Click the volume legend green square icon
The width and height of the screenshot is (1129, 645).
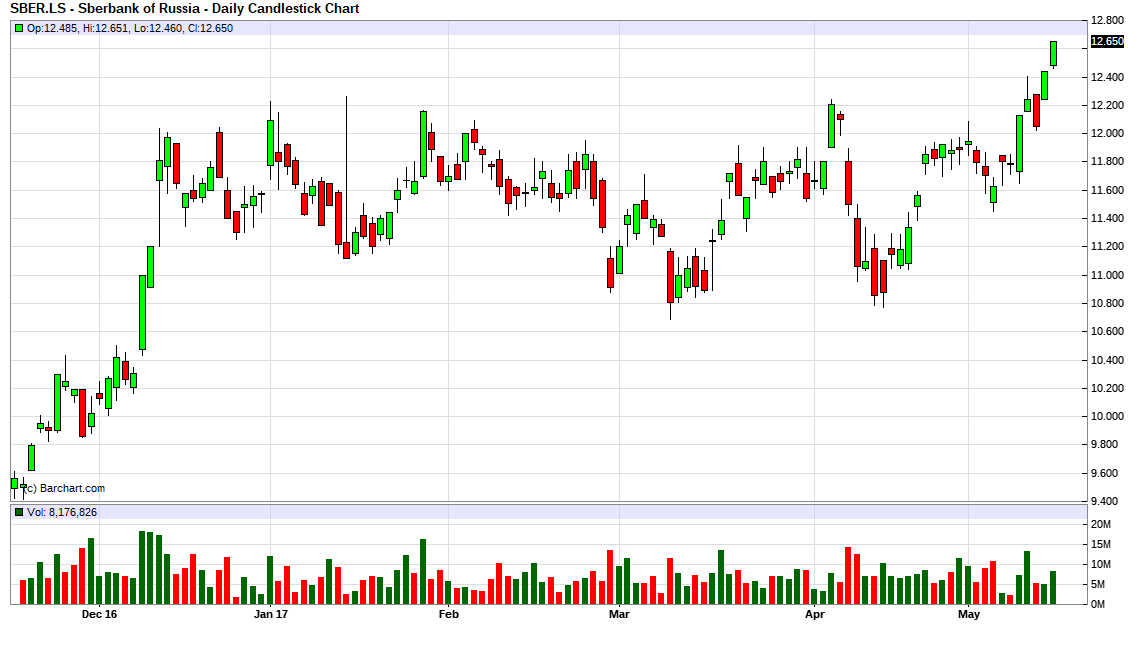coord(19,513)
